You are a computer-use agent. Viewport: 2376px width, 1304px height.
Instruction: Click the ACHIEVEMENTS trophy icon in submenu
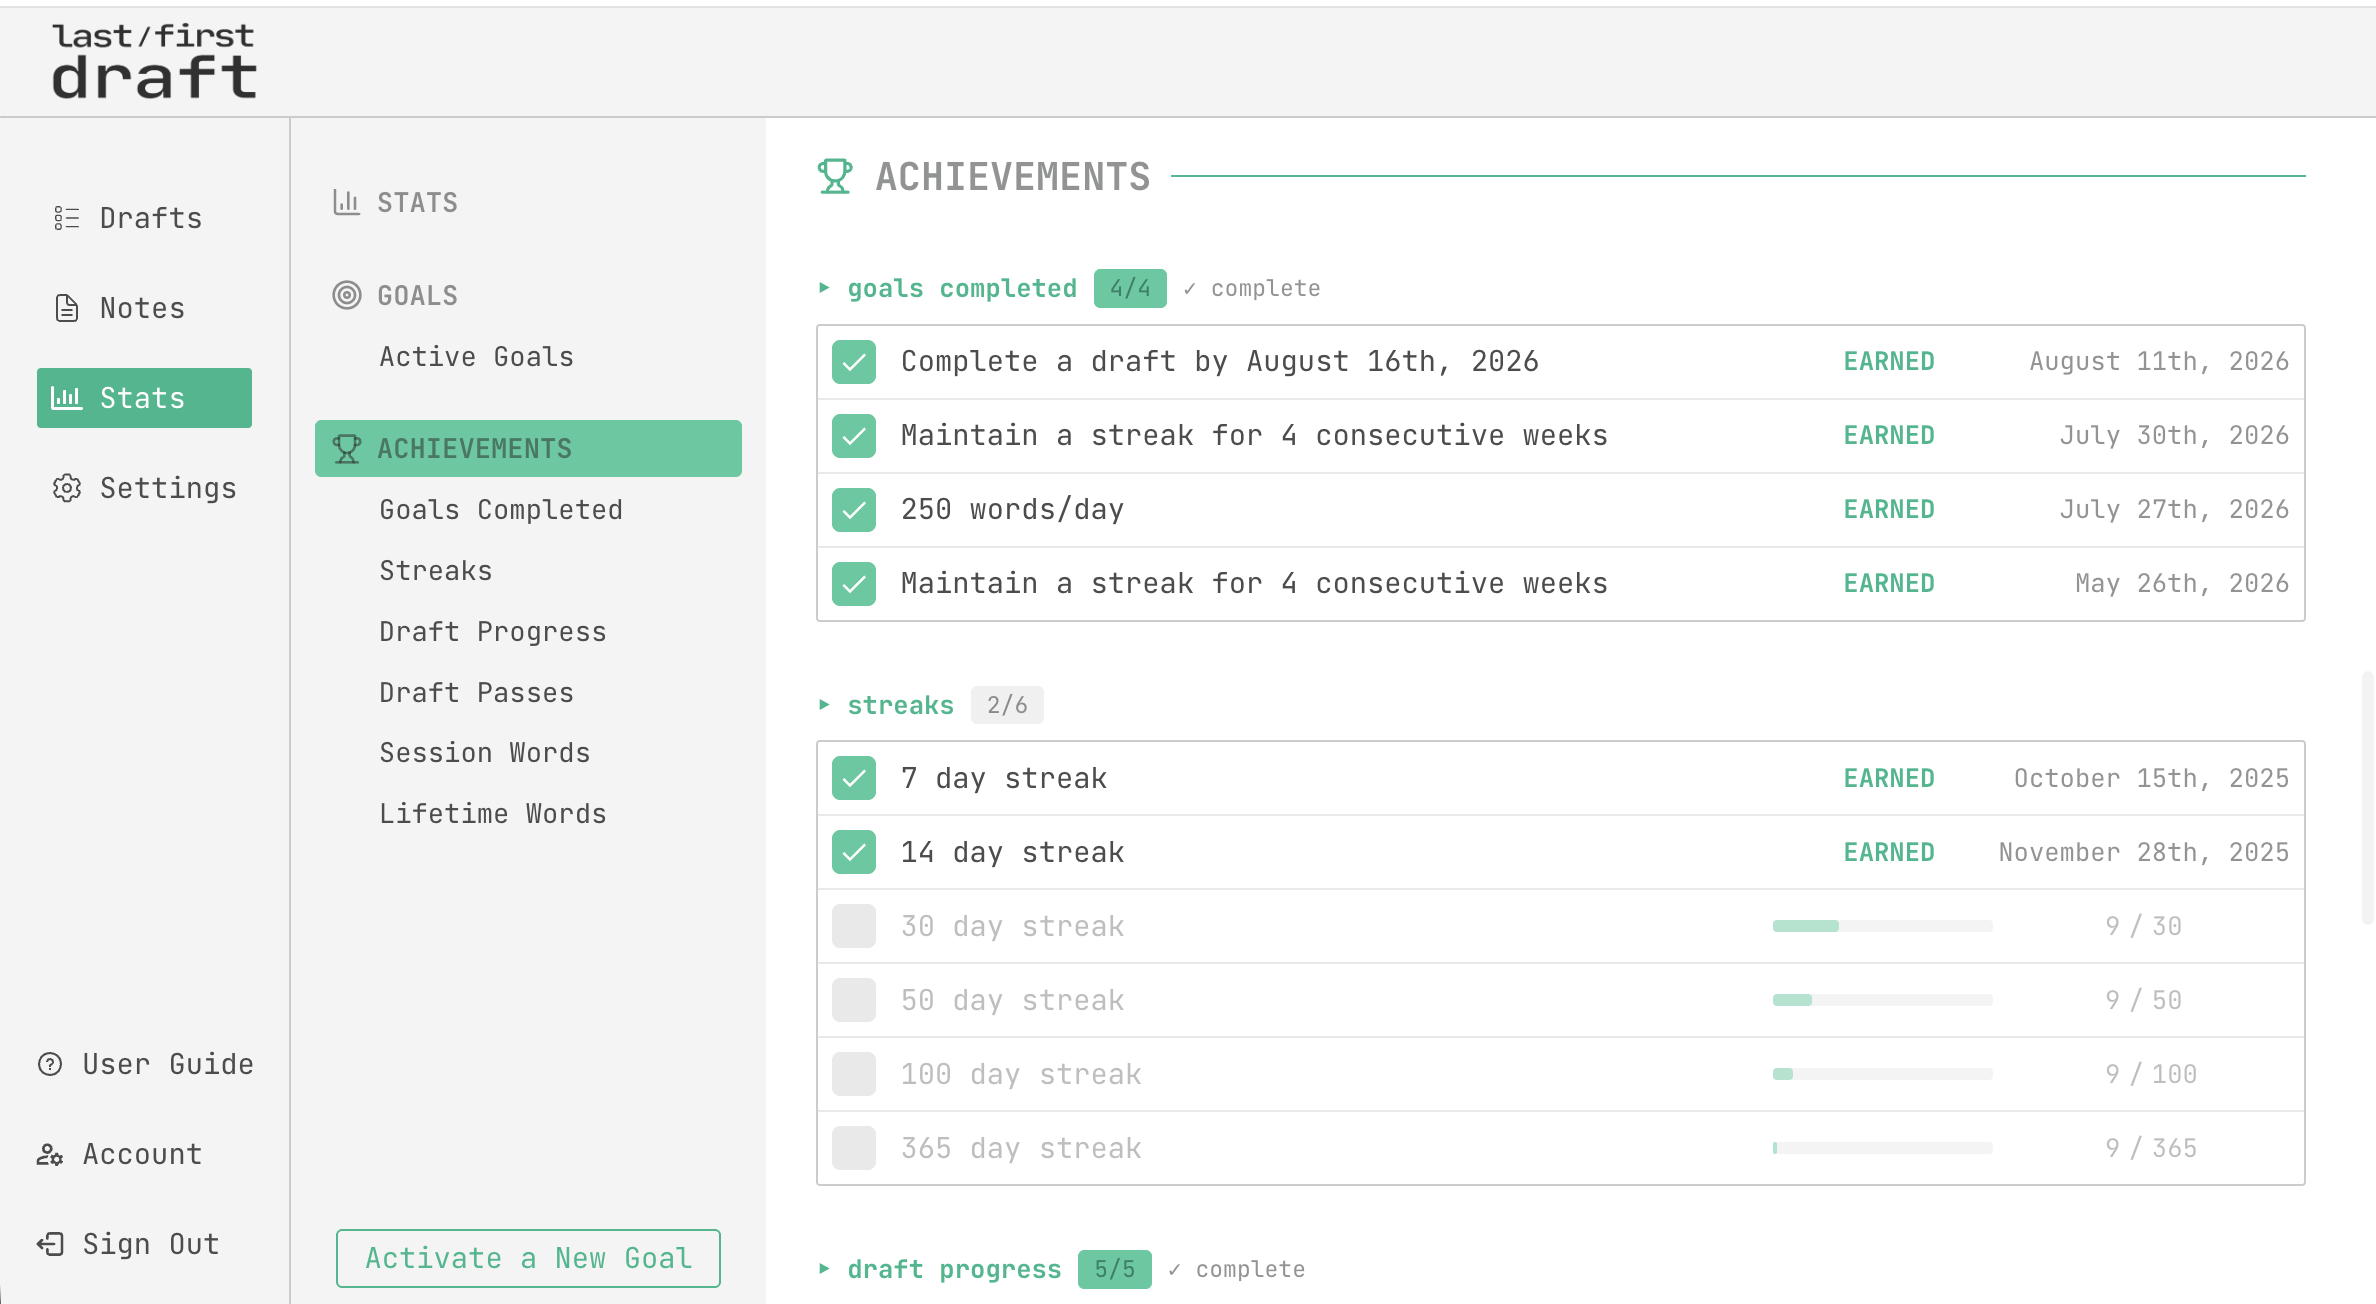point(346,449)
